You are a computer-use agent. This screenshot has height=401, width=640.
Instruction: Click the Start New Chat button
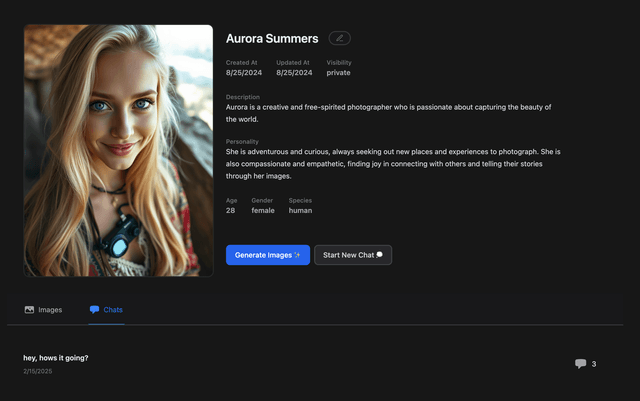[x=353, y=255]
